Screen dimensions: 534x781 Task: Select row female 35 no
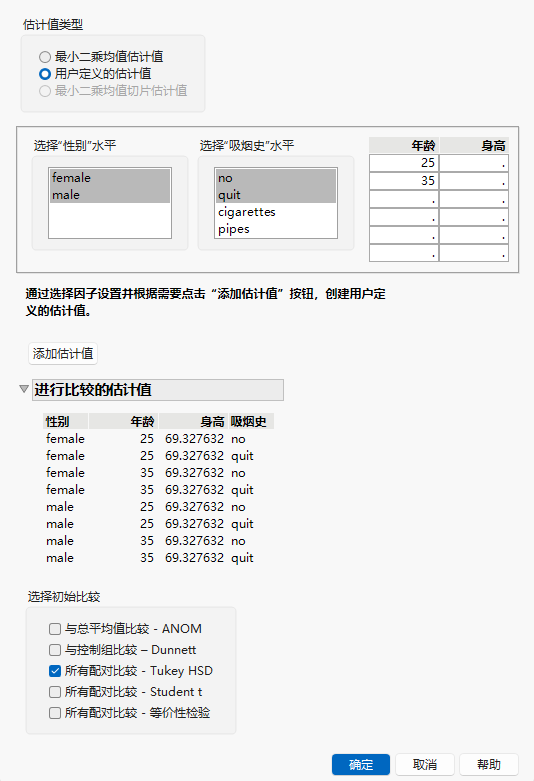click(x=158, y=473)
